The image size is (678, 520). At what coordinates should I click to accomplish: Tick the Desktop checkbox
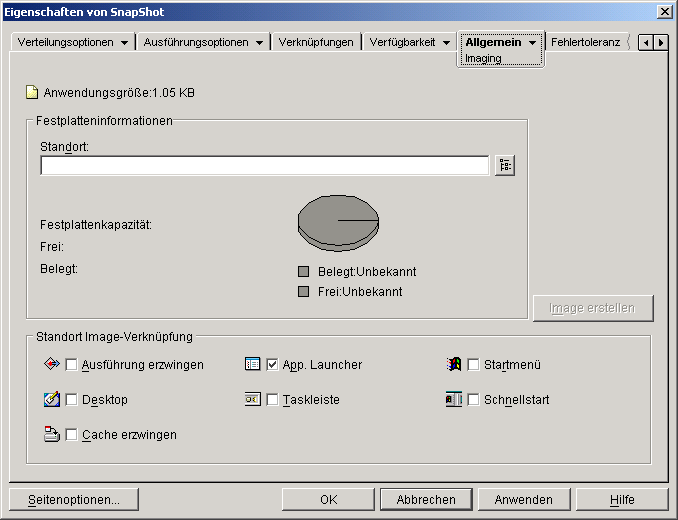pyautogui.click(x=71, y=399)
